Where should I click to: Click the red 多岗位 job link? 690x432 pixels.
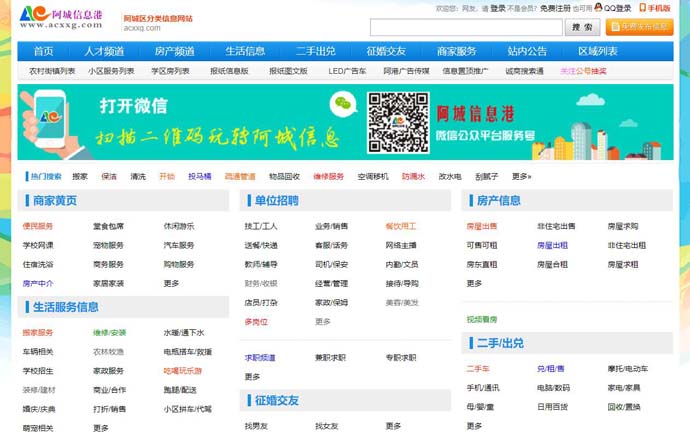point(256,322)
